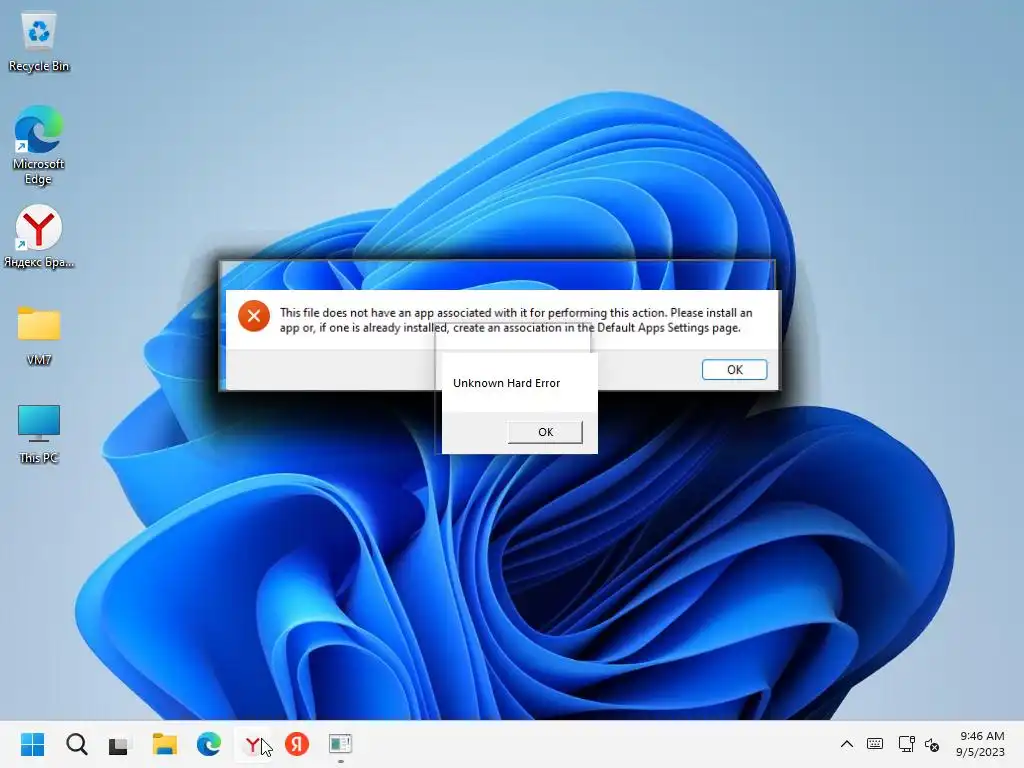Open the Windows Start menu
This screenshot has height=768, width=1024.
(x=32, y=744)
